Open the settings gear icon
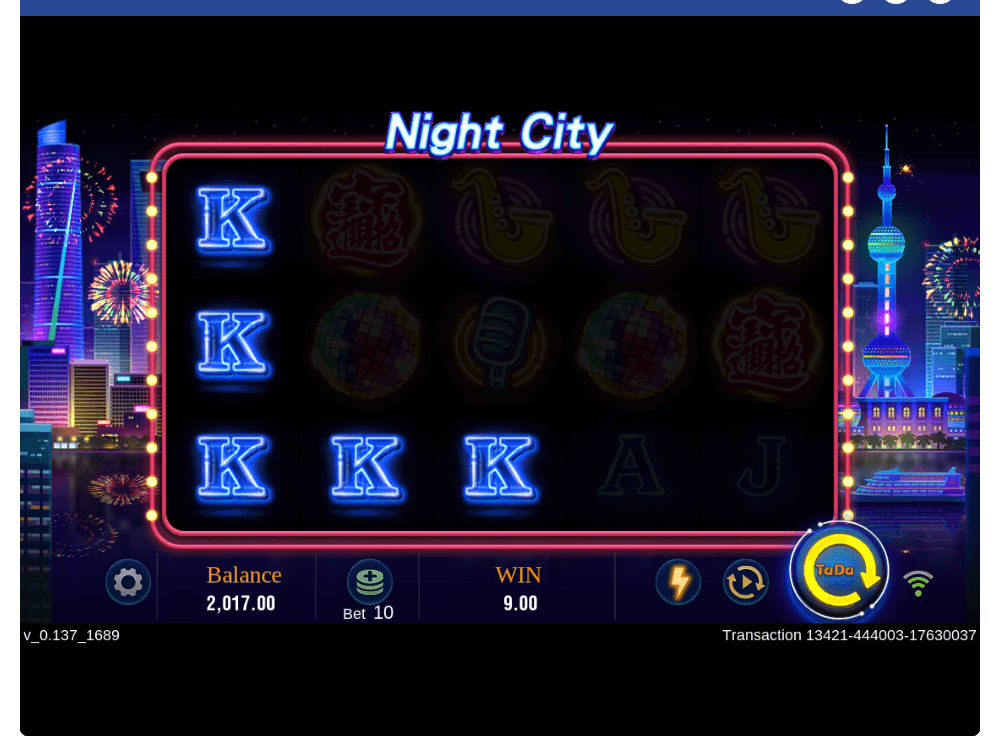This screenshot has width=1002, height=751. [128, 582]
